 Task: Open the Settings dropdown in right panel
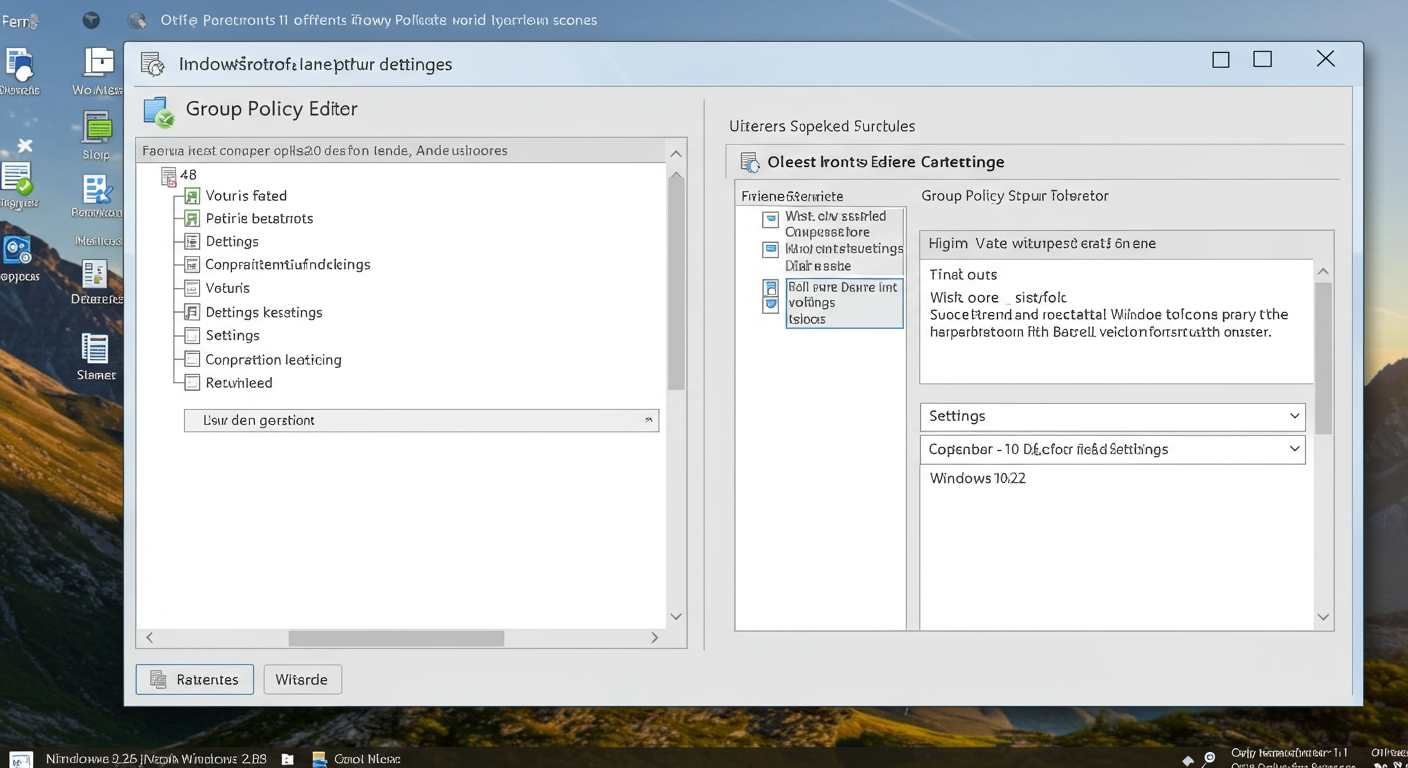click(x=1113, y=416)
